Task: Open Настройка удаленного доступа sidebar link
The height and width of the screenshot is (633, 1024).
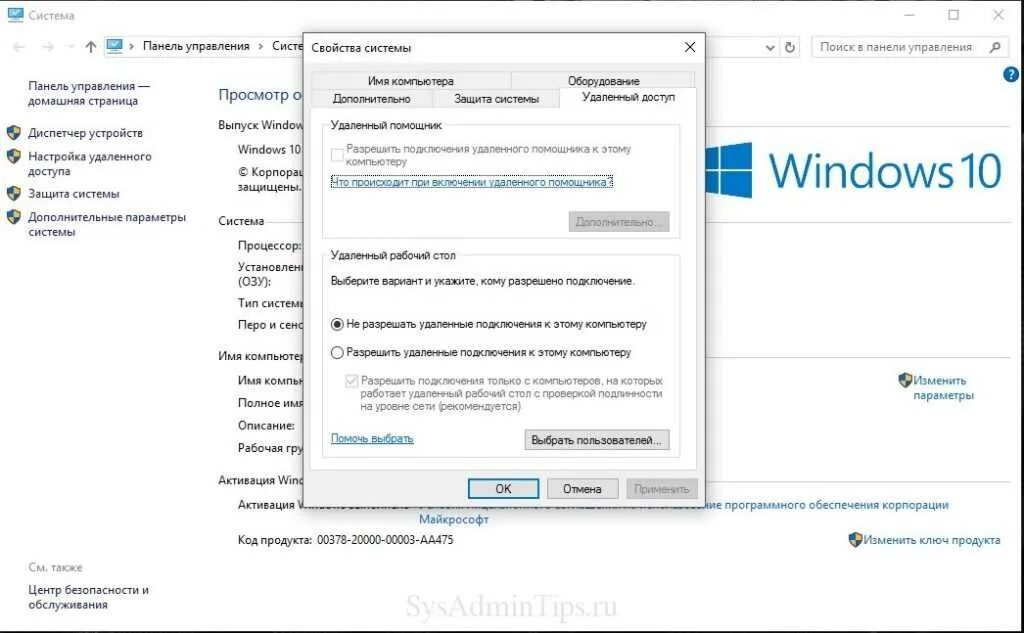Action: pos(89,163)
